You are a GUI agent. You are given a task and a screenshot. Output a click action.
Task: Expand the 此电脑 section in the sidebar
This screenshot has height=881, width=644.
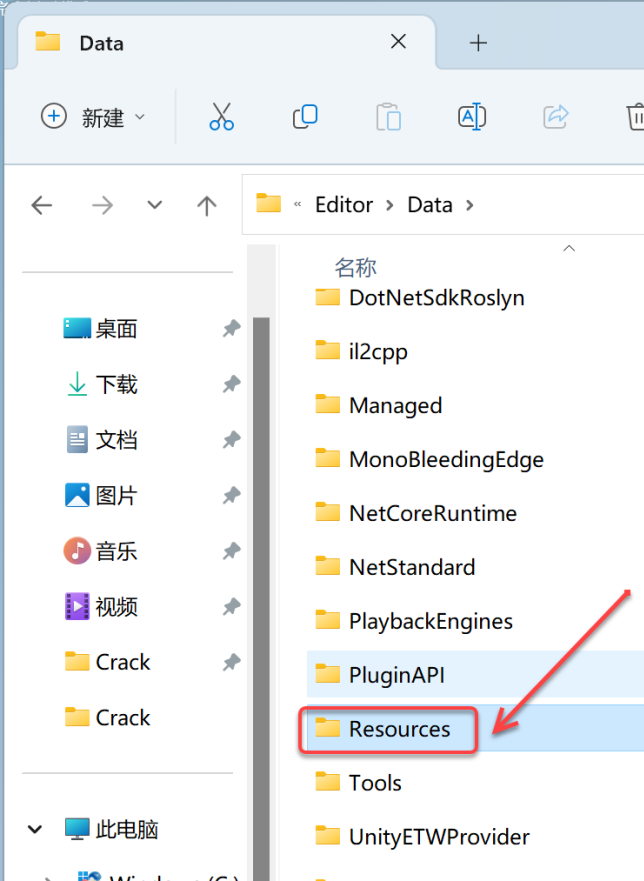coord(34,829)
